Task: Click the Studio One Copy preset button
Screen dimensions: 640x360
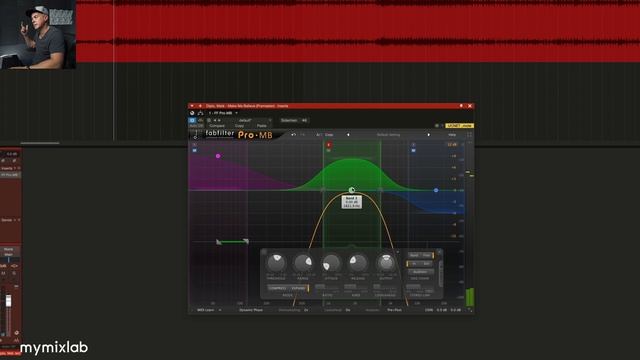Action: [x=240, y=126]
